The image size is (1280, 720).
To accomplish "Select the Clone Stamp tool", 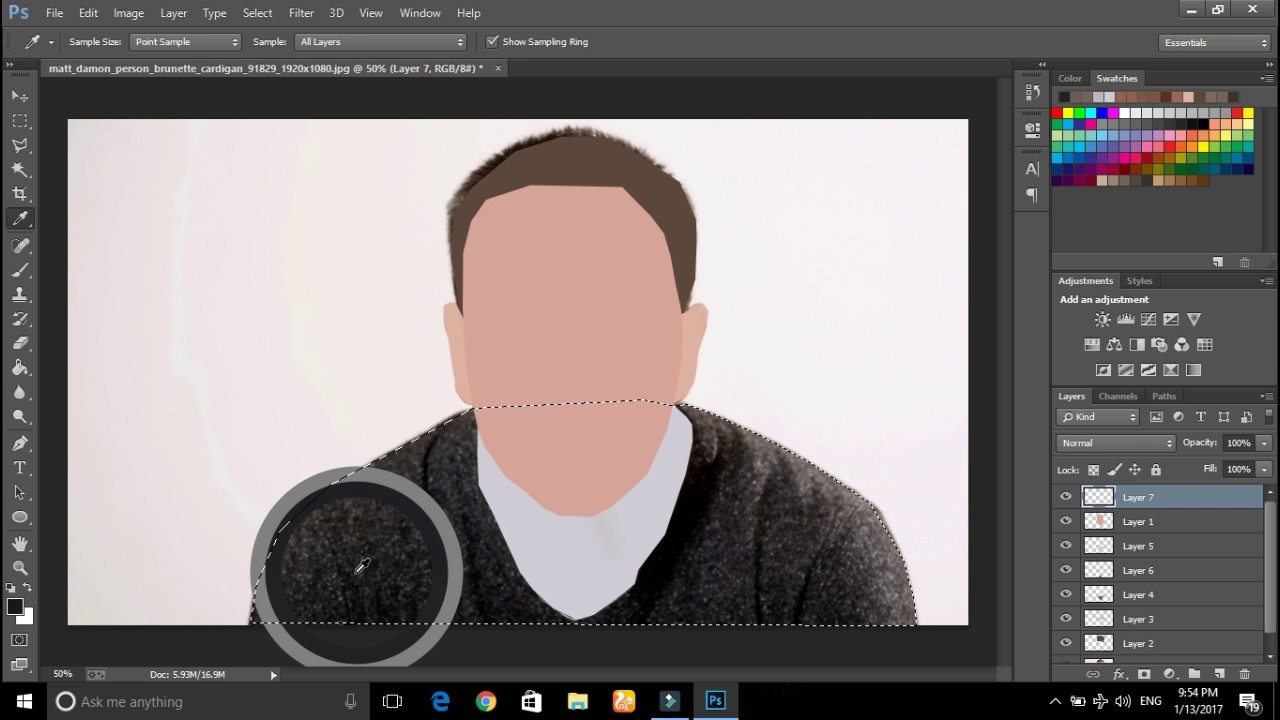I will [20, 294].
